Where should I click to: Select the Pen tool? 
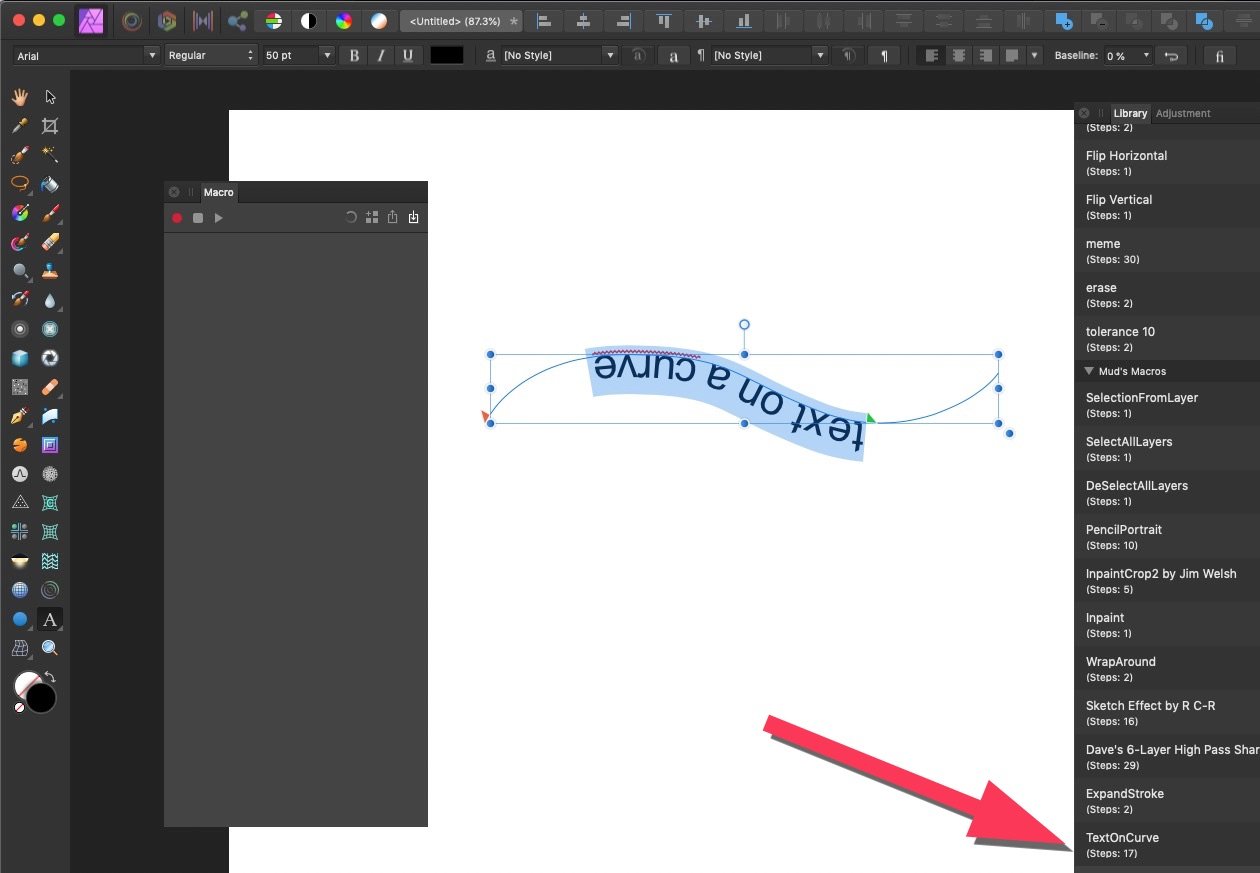(x=18, y=417)
